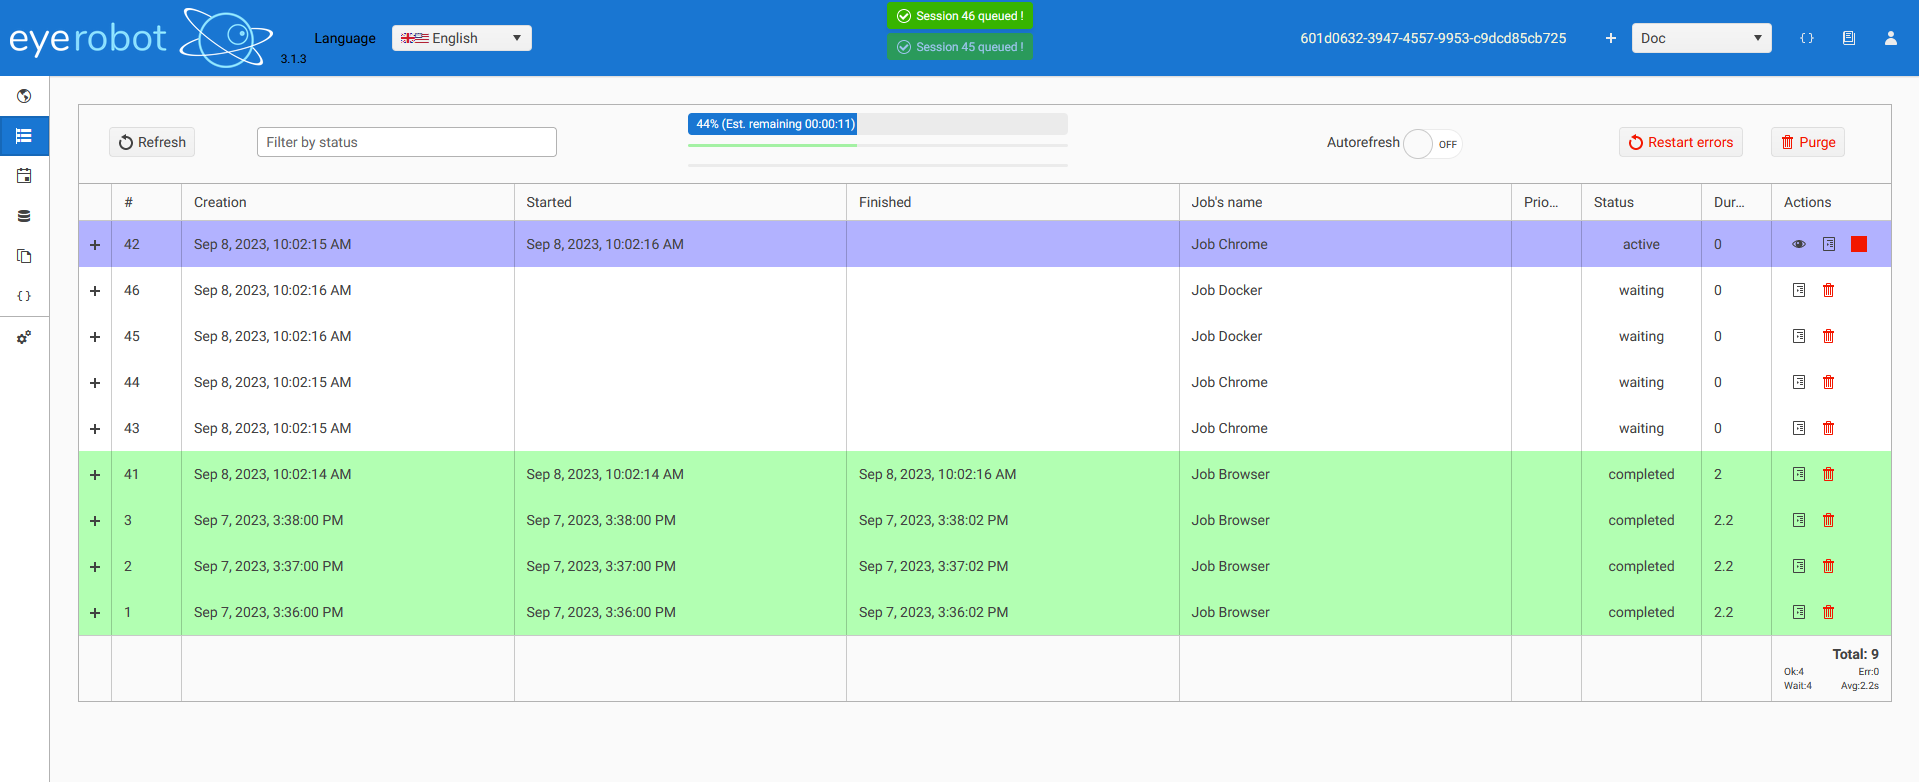Expand row details for job 42

95,245
